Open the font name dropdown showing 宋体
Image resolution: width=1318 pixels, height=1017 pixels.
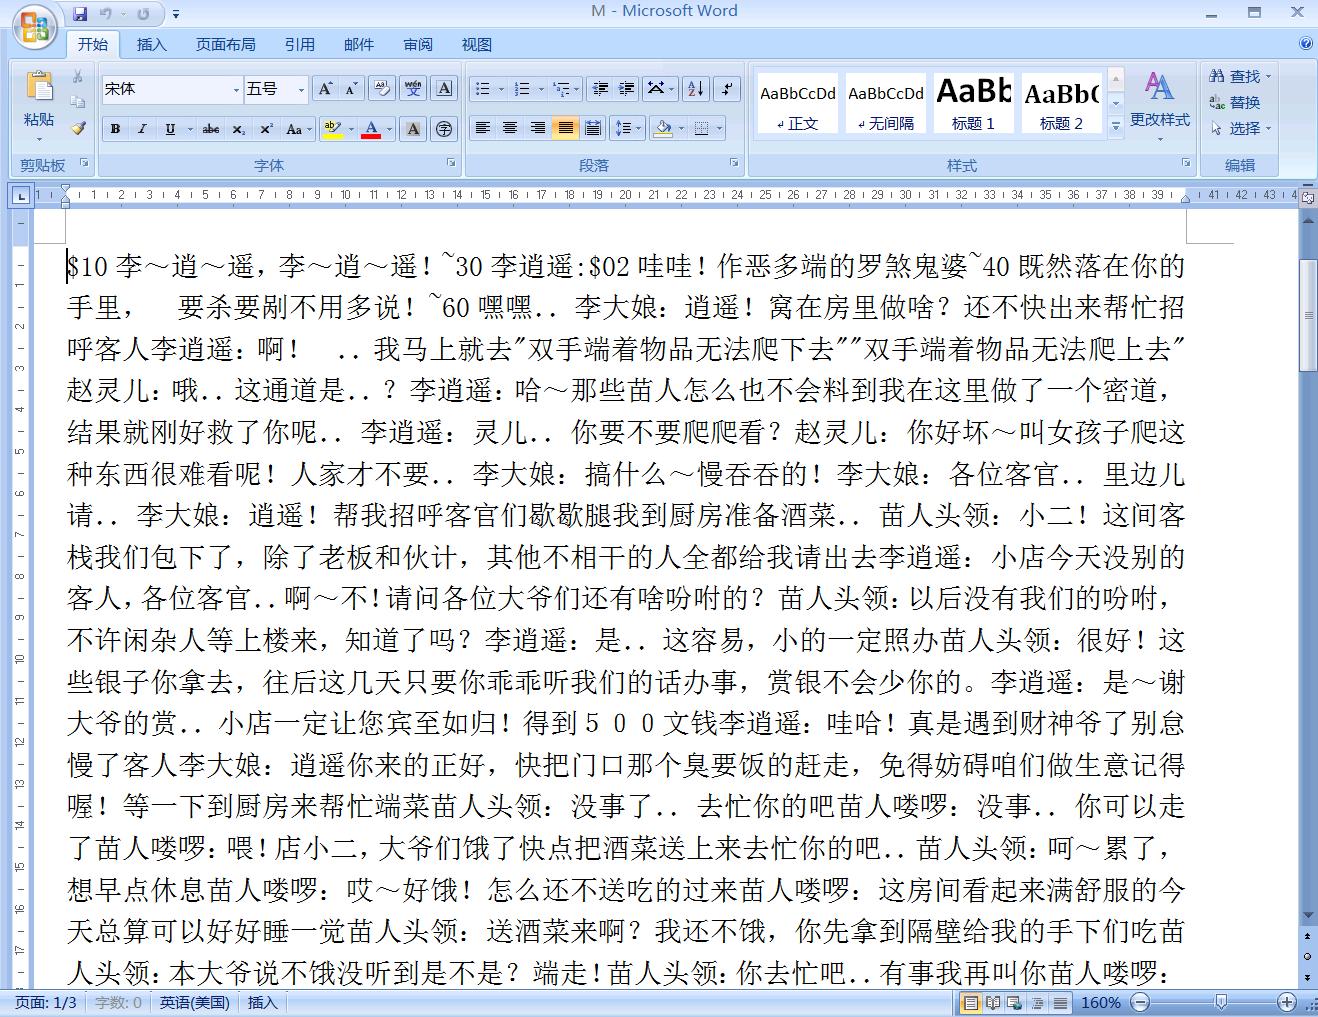click(172, 89)
